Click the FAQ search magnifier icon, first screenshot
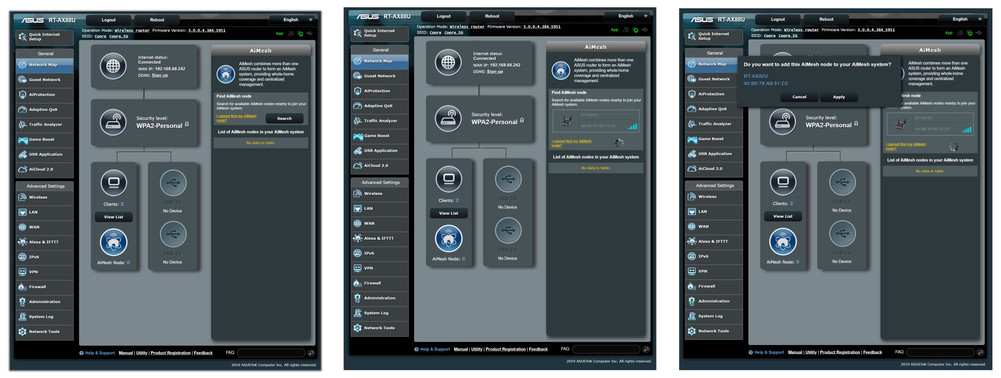 click(311, 352)
